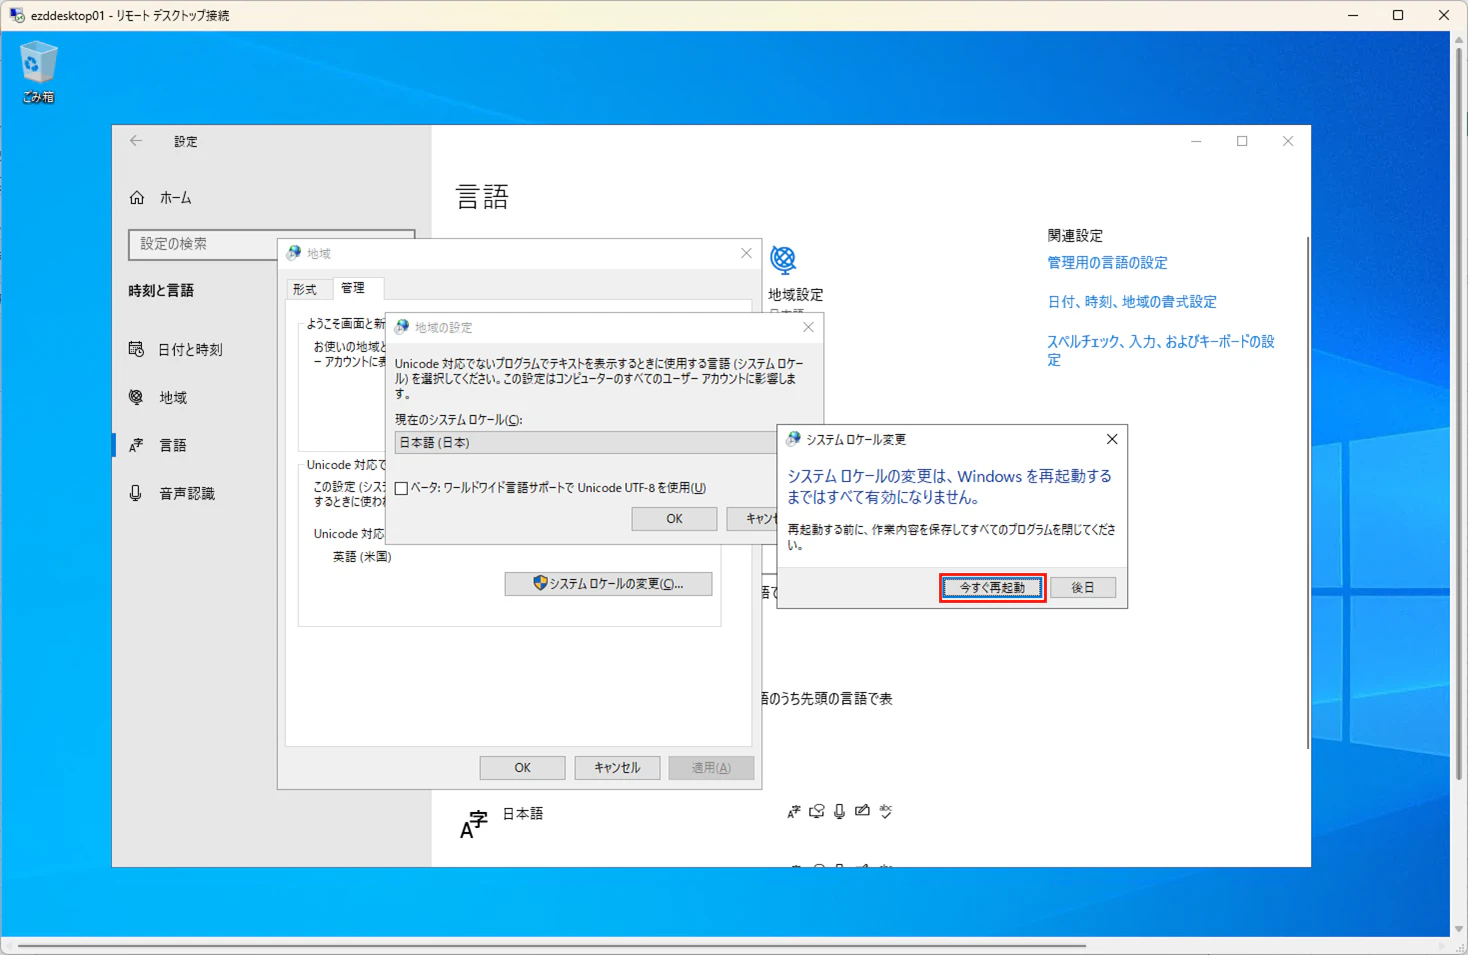This screenshot has width=1468, height=955.
Task: Select the 日本語 language entry
Action: (522, 814)
